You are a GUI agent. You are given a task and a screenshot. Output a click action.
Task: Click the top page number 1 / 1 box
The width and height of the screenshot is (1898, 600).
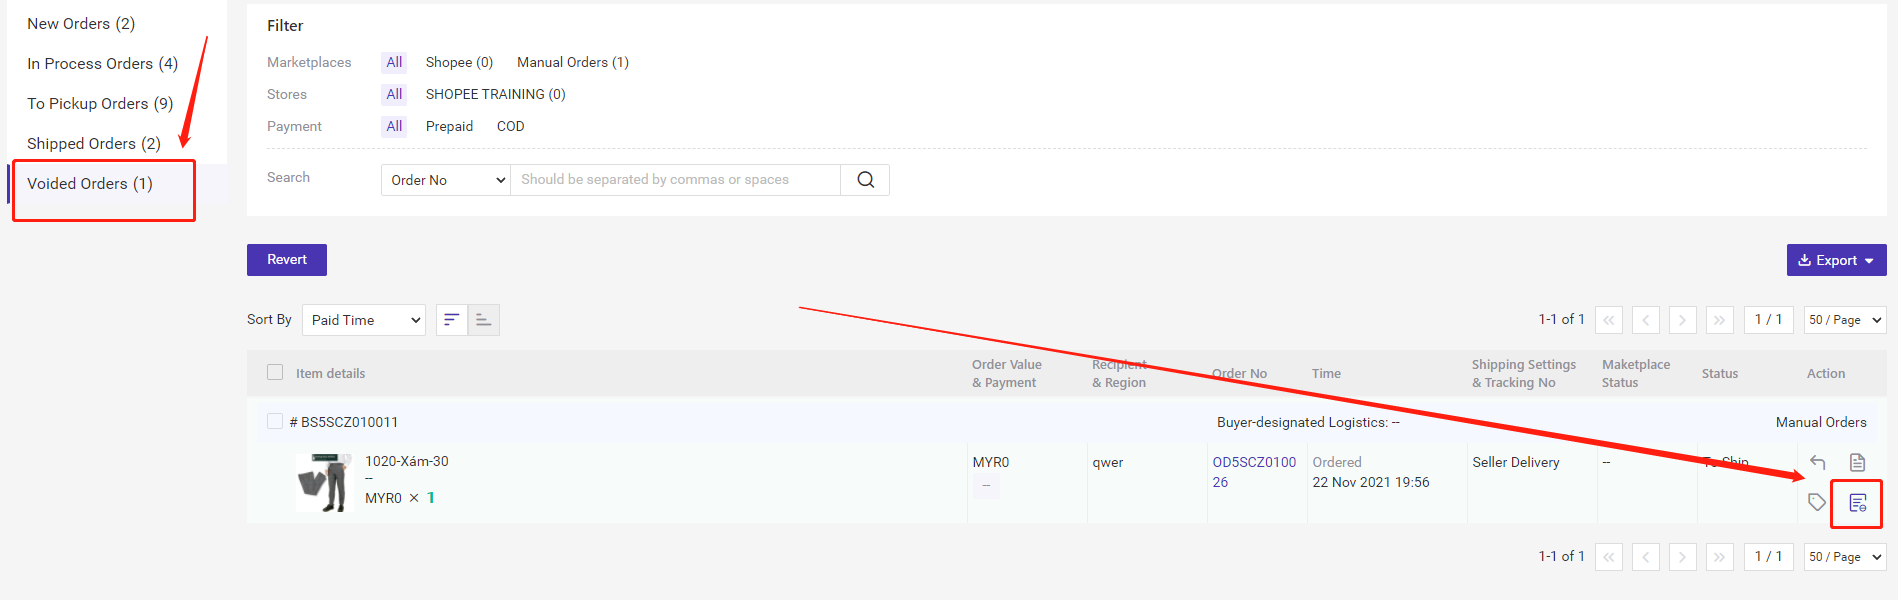1768,320
